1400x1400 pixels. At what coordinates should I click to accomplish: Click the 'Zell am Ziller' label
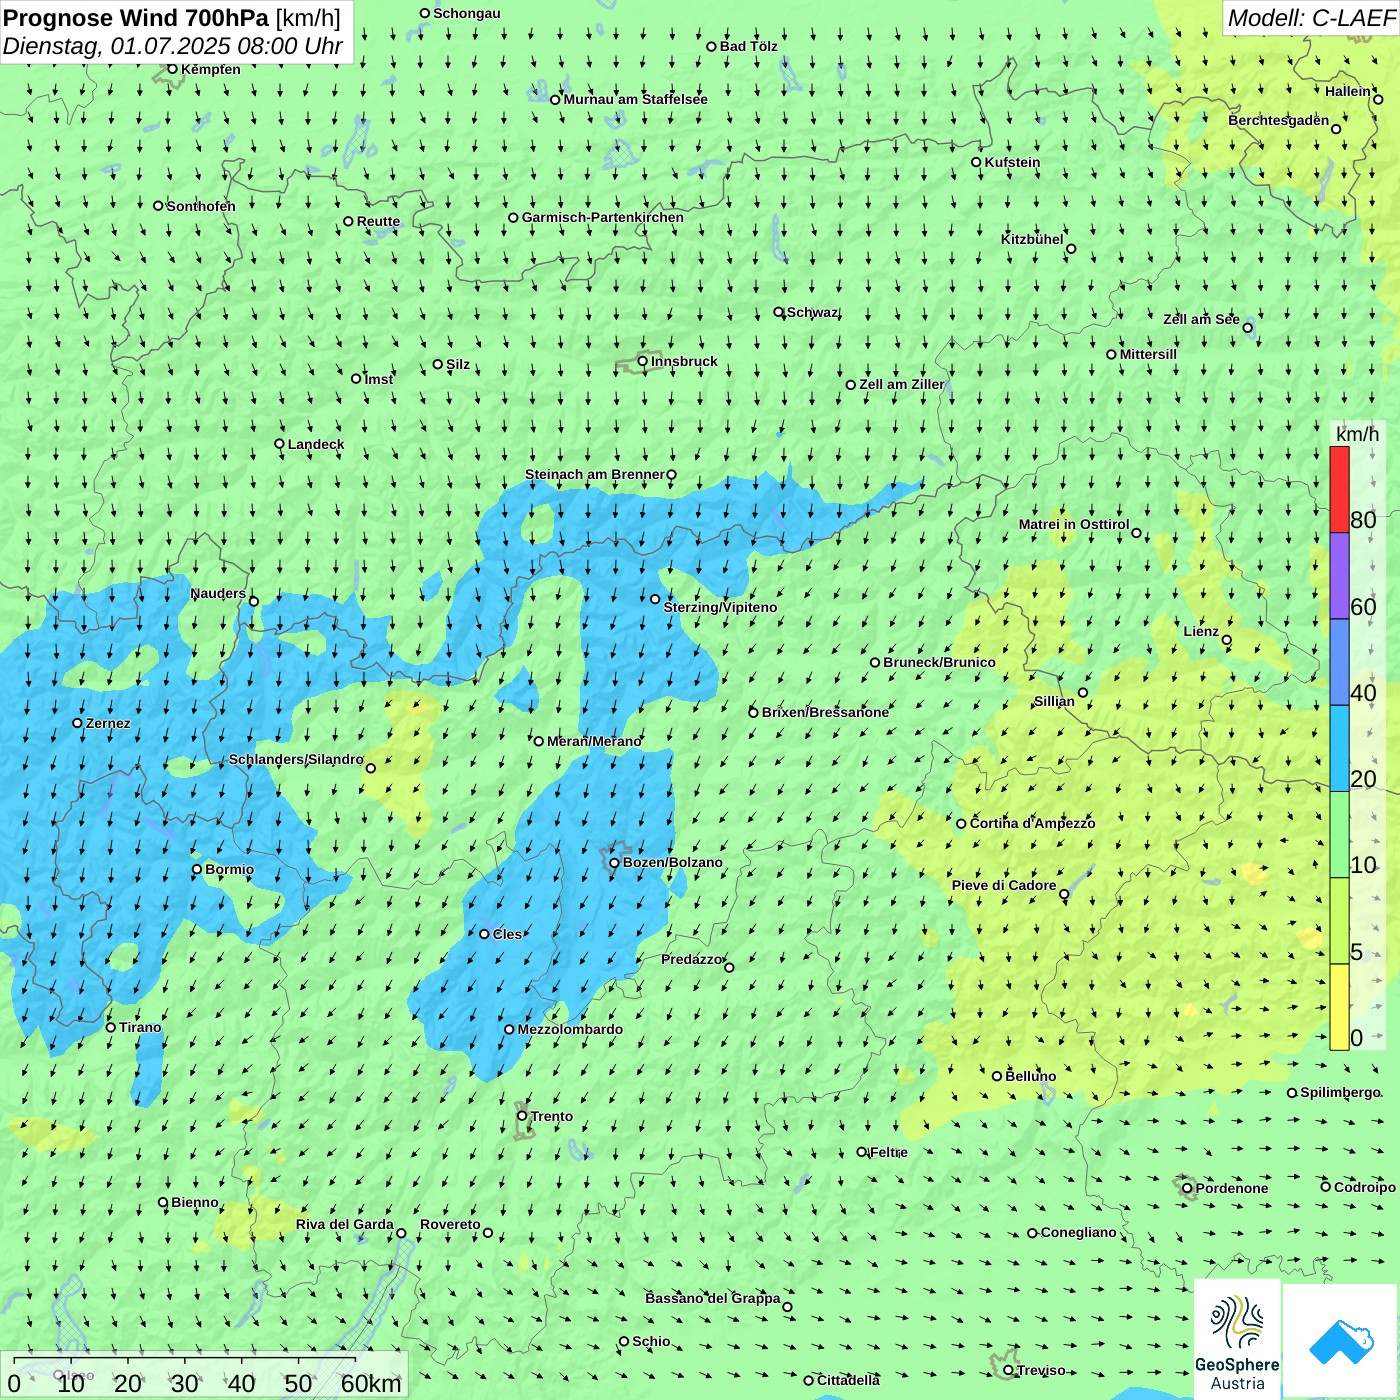901,384
